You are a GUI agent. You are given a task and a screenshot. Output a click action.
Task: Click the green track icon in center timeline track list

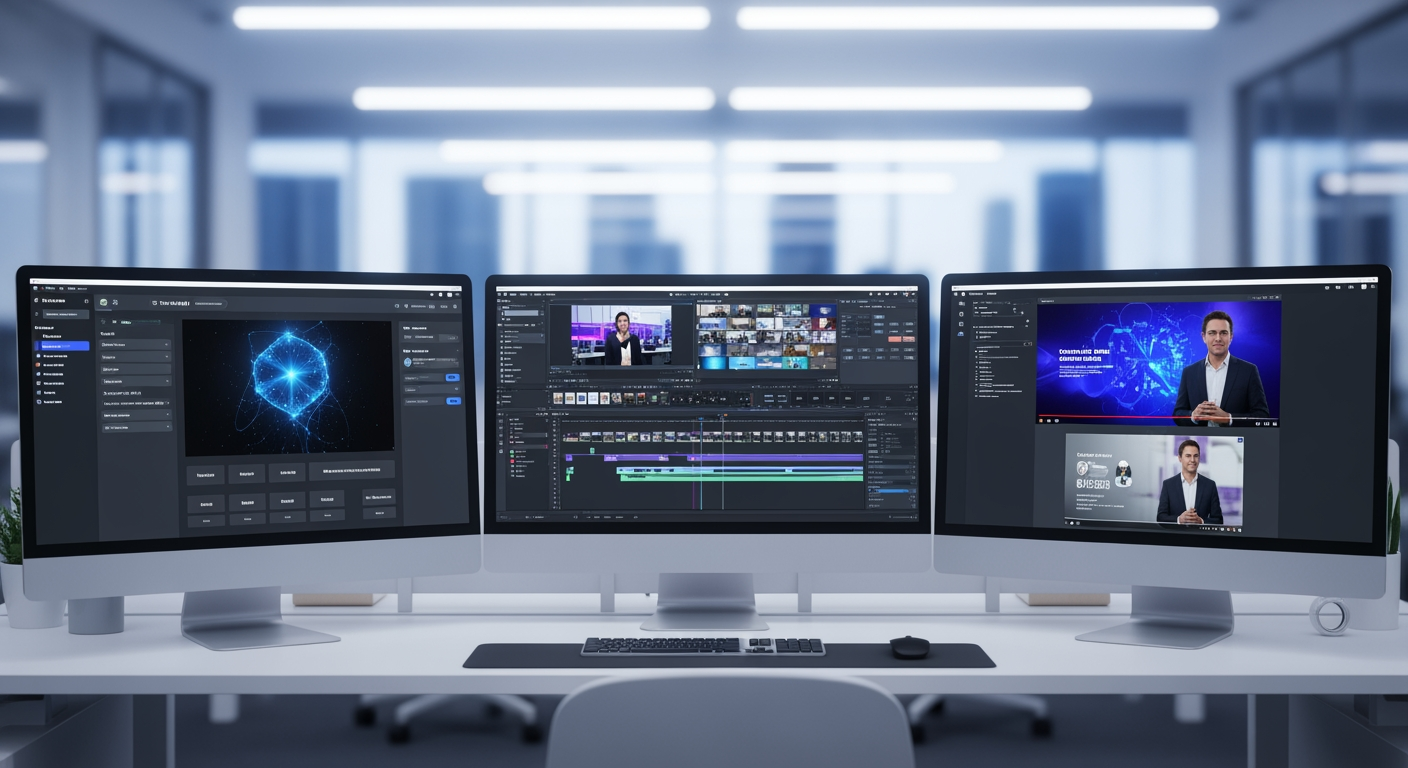(512, 452)
